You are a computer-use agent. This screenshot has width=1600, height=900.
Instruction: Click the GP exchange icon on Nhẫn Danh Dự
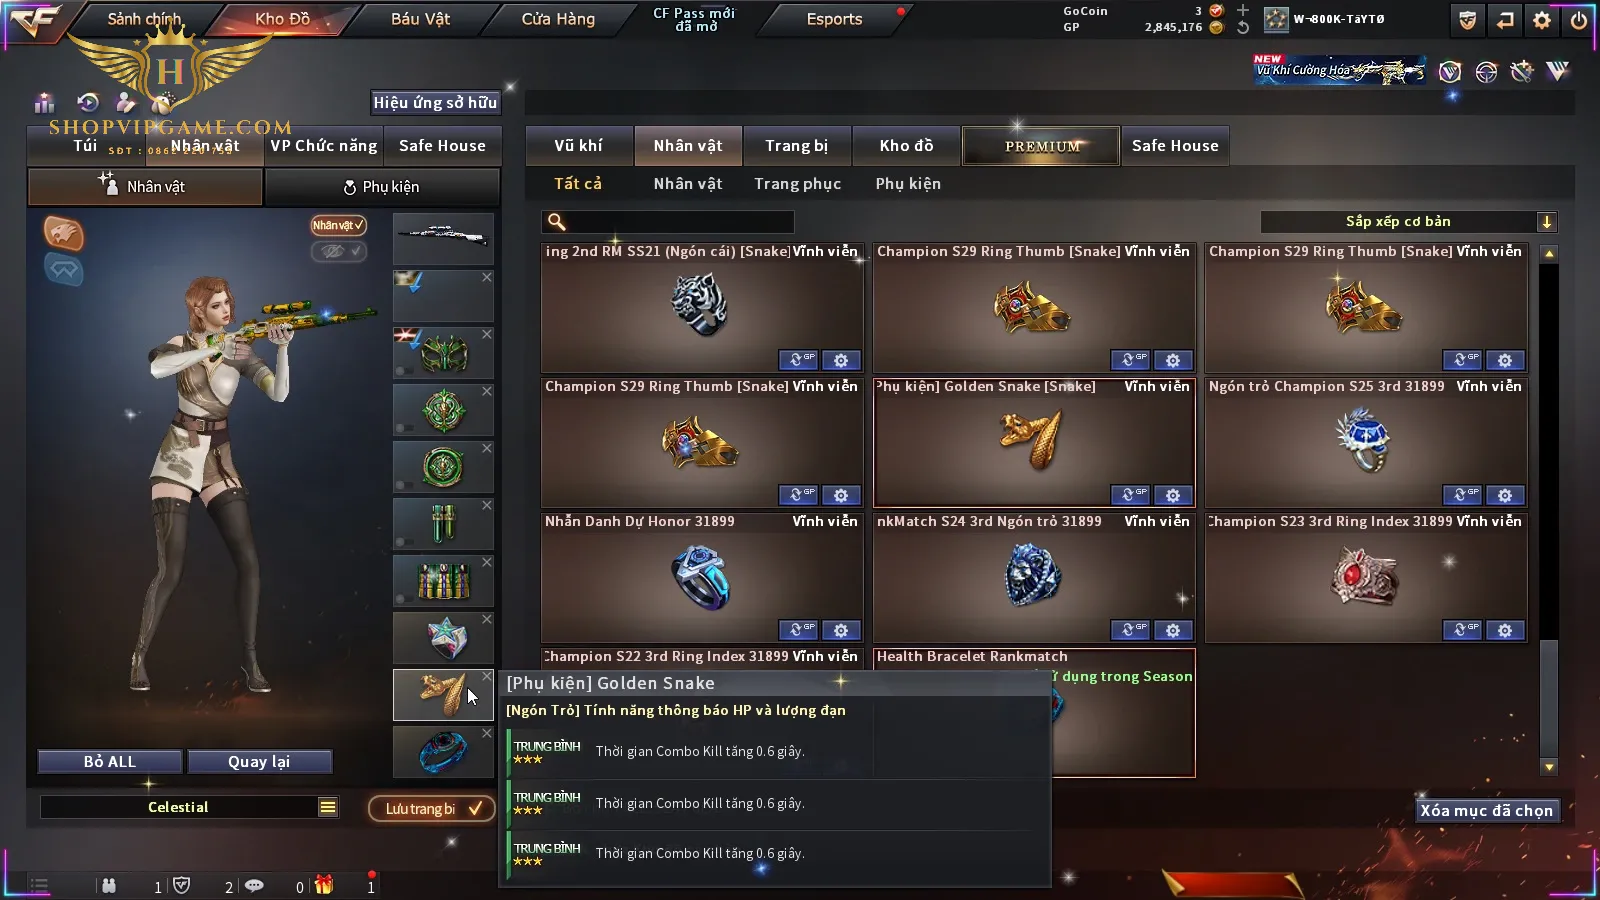[x=798, y=630]
